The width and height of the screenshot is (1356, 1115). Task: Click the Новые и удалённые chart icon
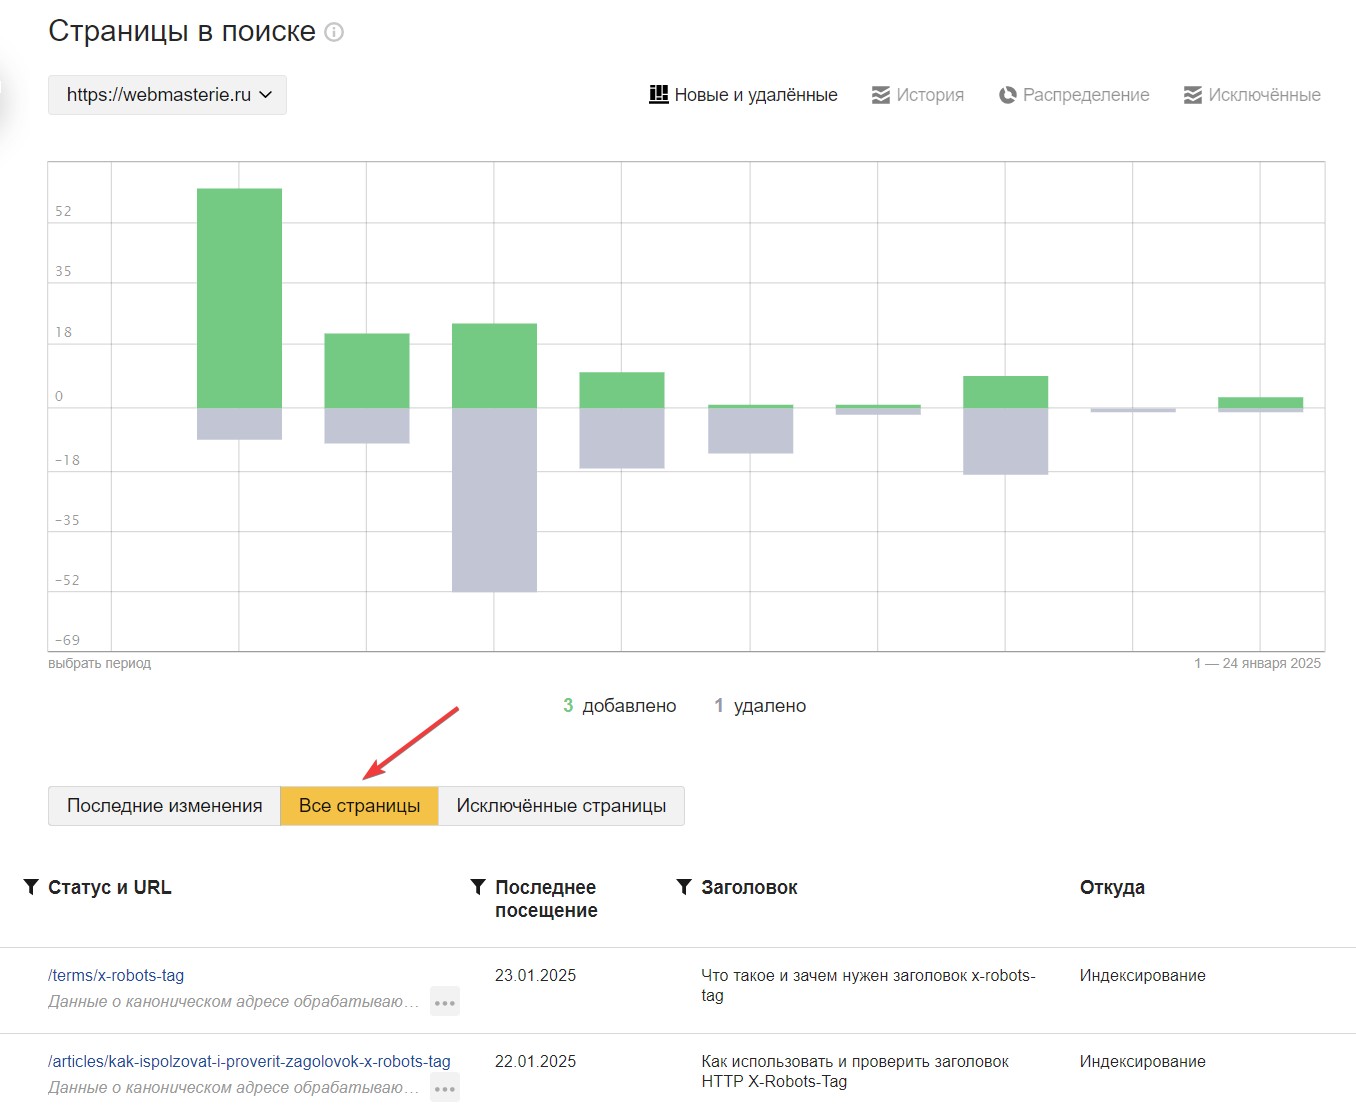coord(658,95)
